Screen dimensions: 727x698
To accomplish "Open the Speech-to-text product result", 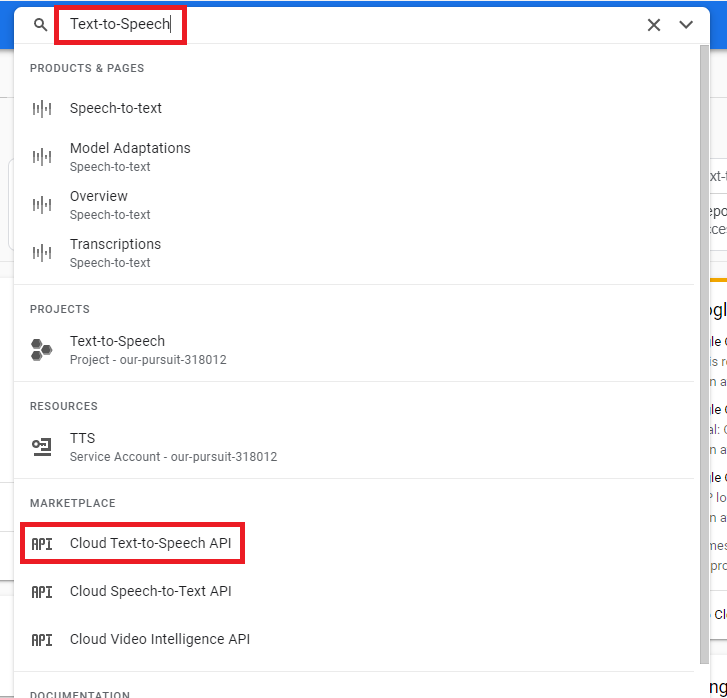I will [x=116, y=108].
